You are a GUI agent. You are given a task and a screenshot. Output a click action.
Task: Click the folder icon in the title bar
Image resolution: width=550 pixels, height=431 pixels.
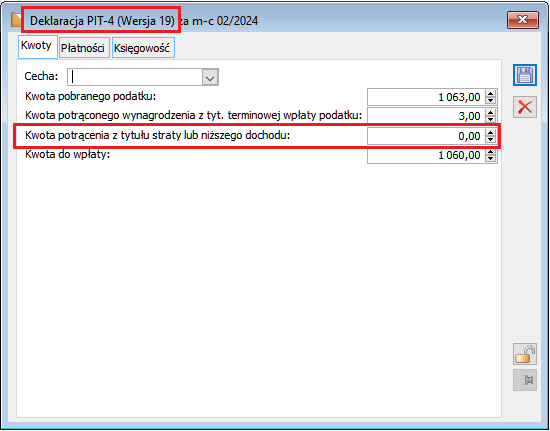coord(16,20)
